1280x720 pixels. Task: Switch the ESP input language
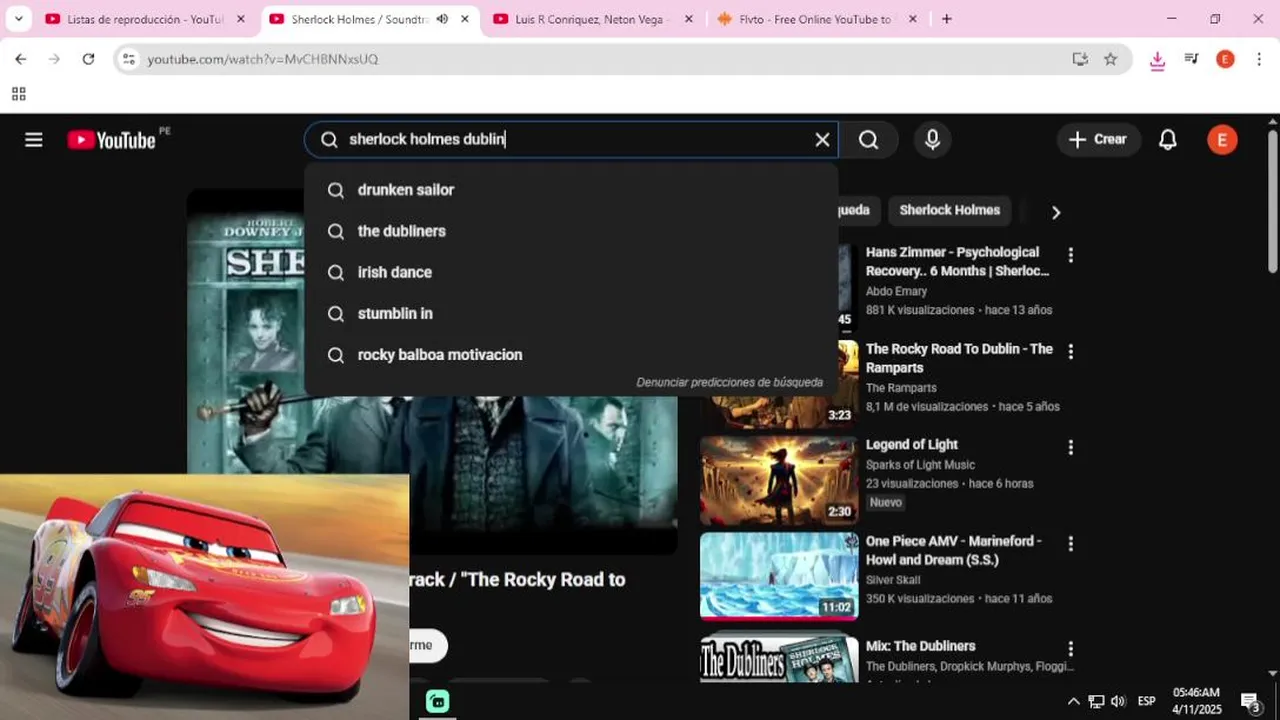(x=1147, y=701)
